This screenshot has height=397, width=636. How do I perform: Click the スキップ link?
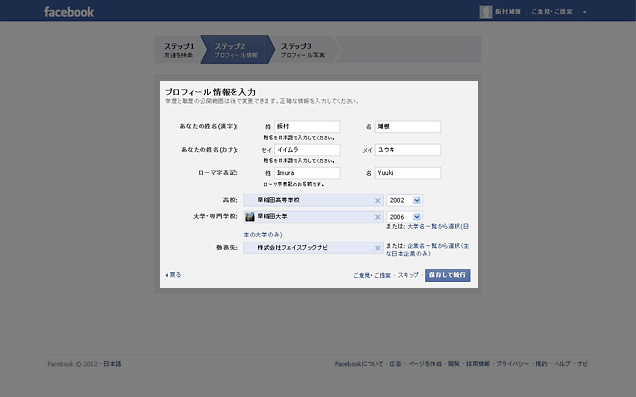(x=408, y=275)
